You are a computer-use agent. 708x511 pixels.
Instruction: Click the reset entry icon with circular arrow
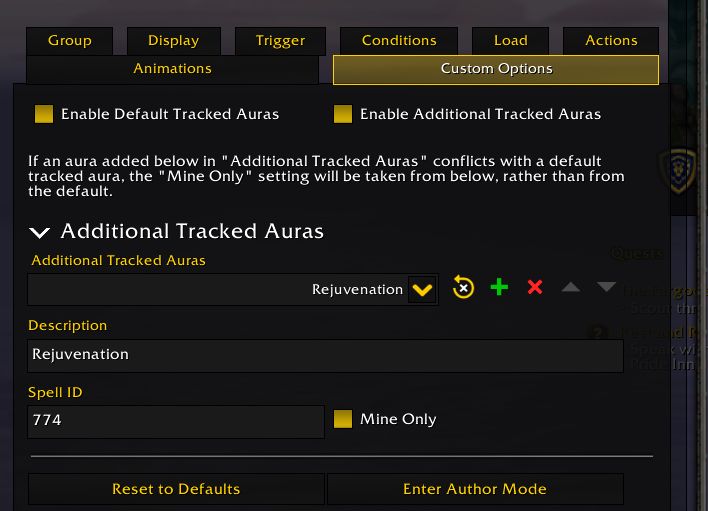point(463,288)
